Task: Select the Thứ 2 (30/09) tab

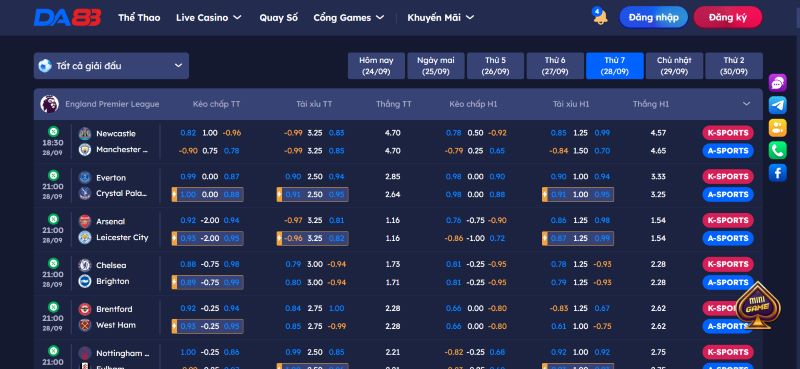Action: 734,66
